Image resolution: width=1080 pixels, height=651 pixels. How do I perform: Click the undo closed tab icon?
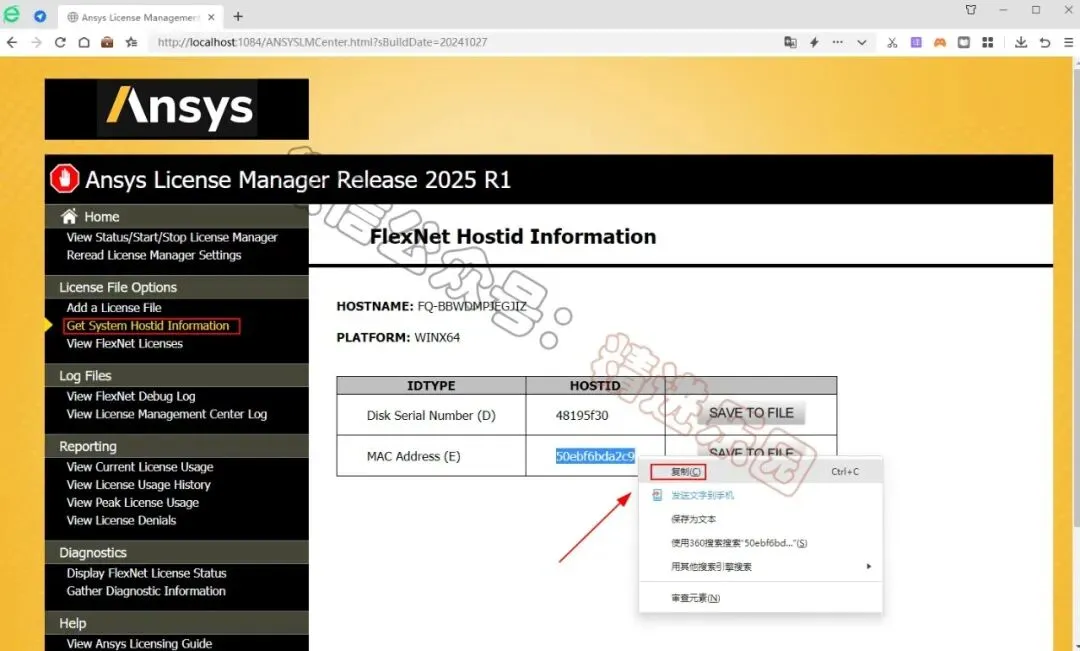coord(1045,42)
